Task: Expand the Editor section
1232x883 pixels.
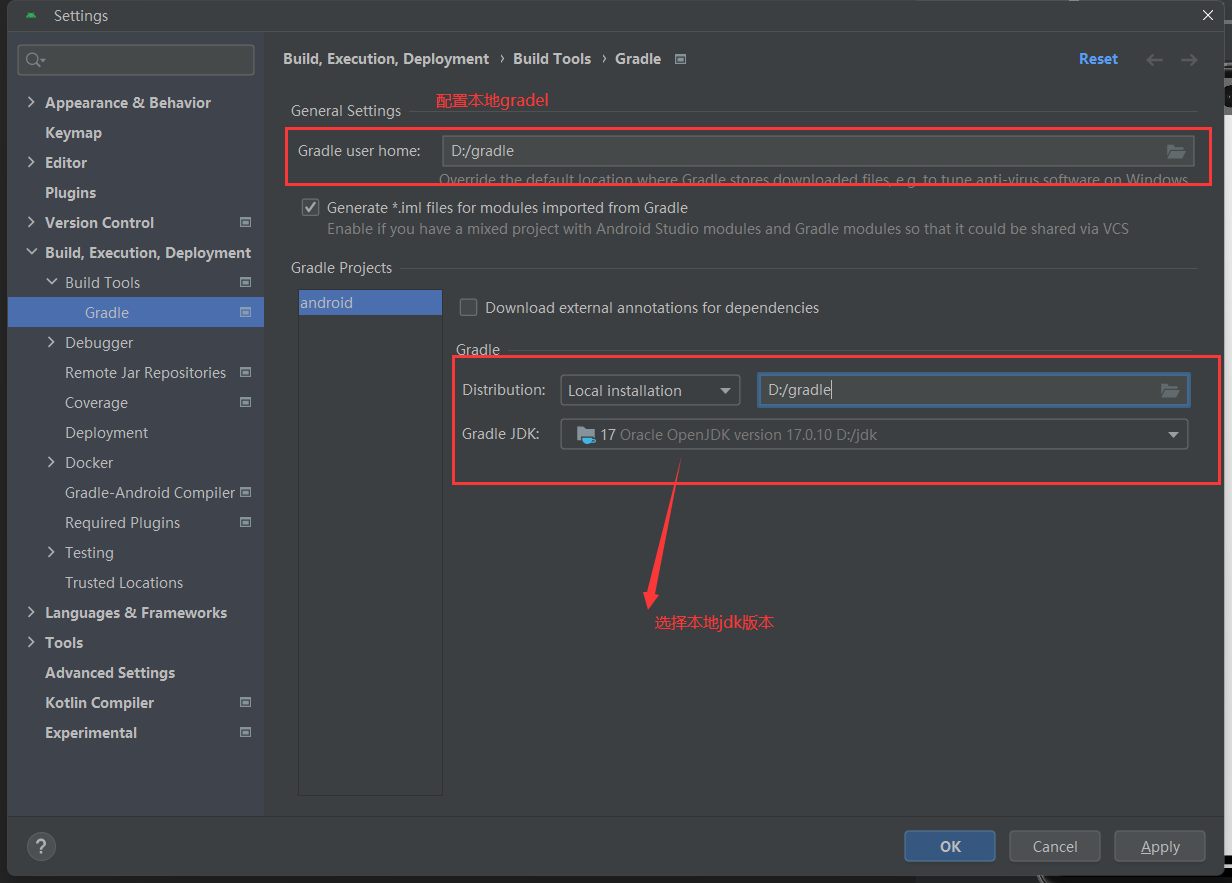Action: tap(31, 162)
